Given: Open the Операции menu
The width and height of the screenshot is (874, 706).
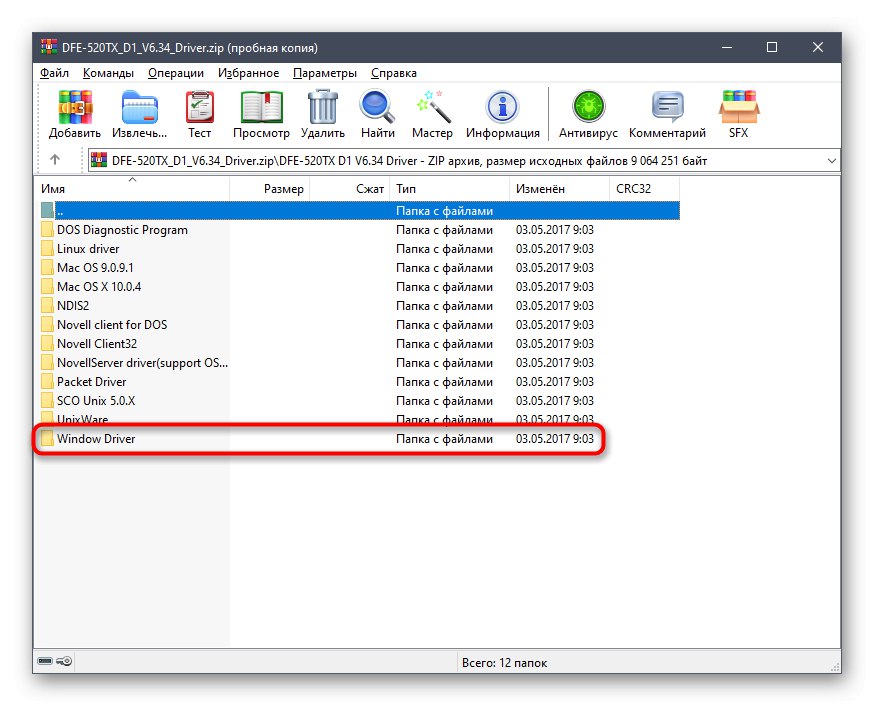Looking at the screenshot, I should pos(176,73).
